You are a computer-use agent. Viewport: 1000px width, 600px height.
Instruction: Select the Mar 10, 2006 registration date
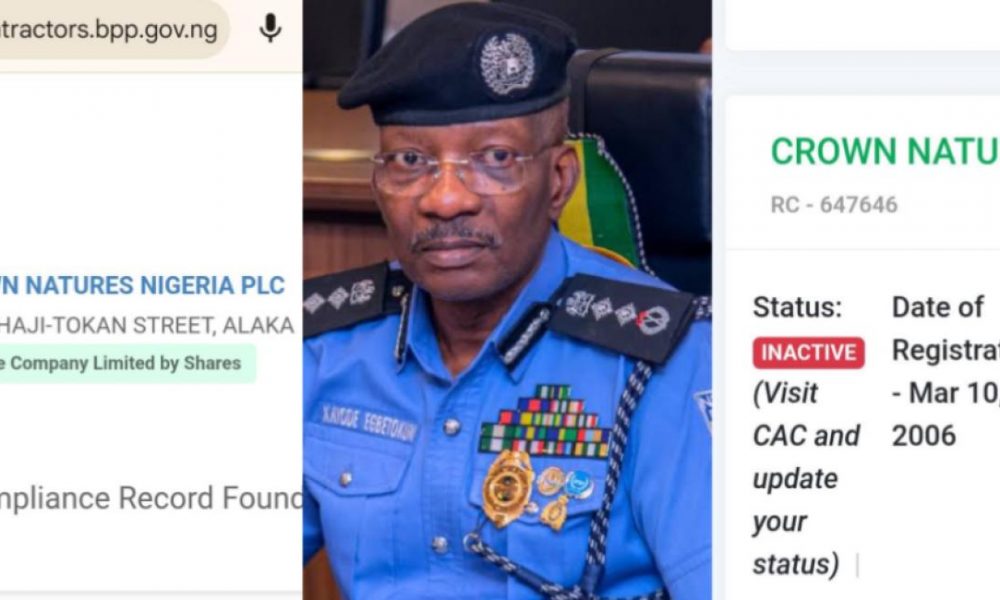(946, 414)
